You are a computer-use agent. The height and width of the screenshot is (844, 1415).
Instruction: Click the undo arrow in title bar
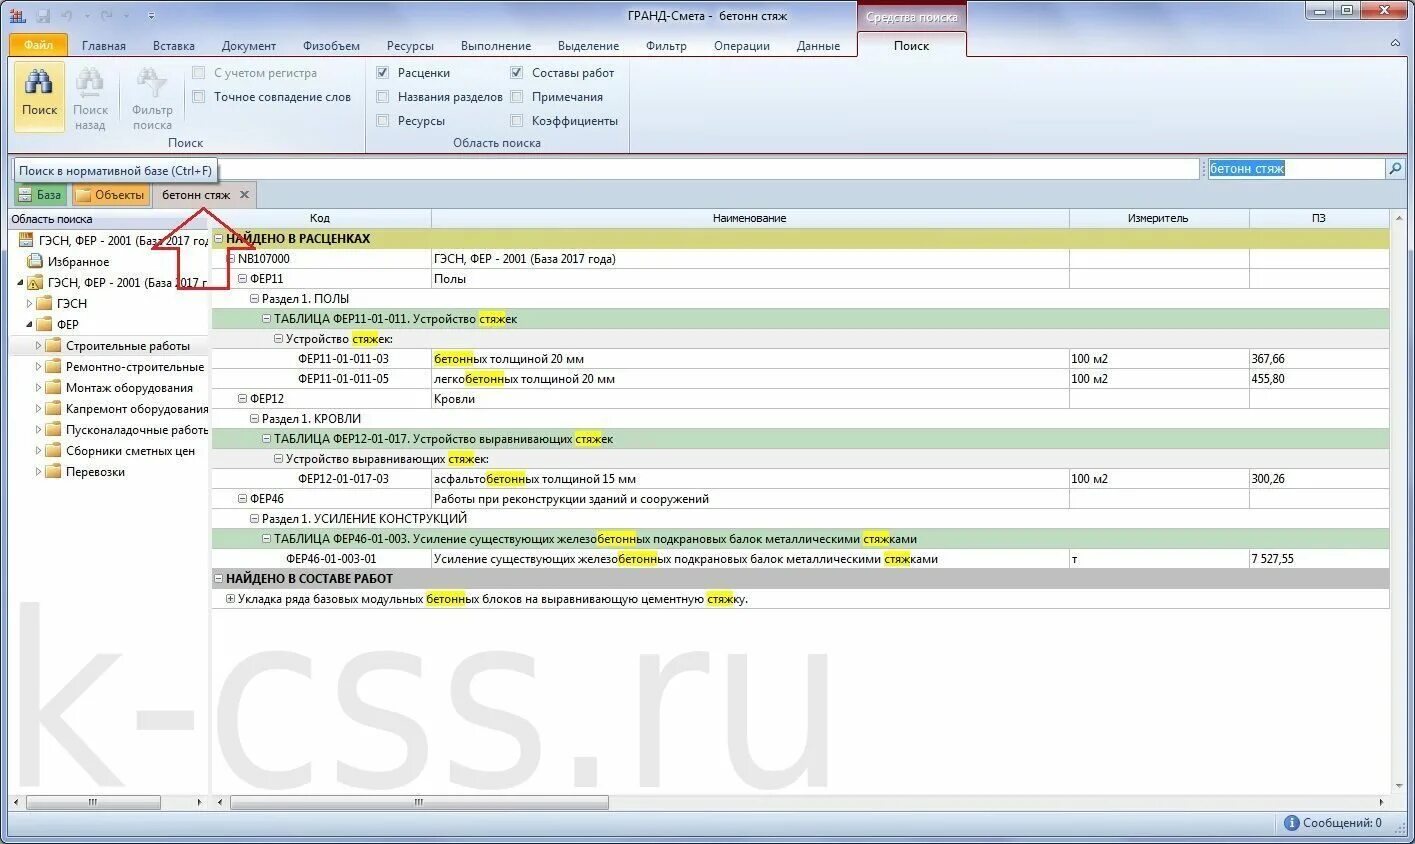click(67, 16)
